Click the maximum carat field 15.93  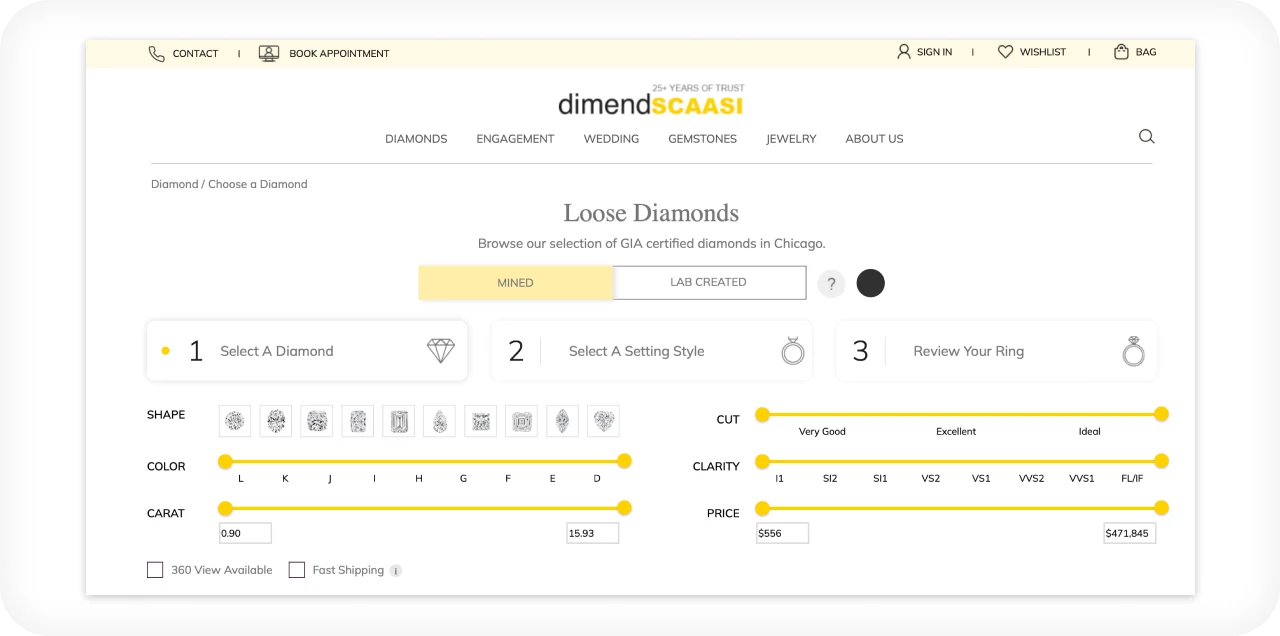593,533
